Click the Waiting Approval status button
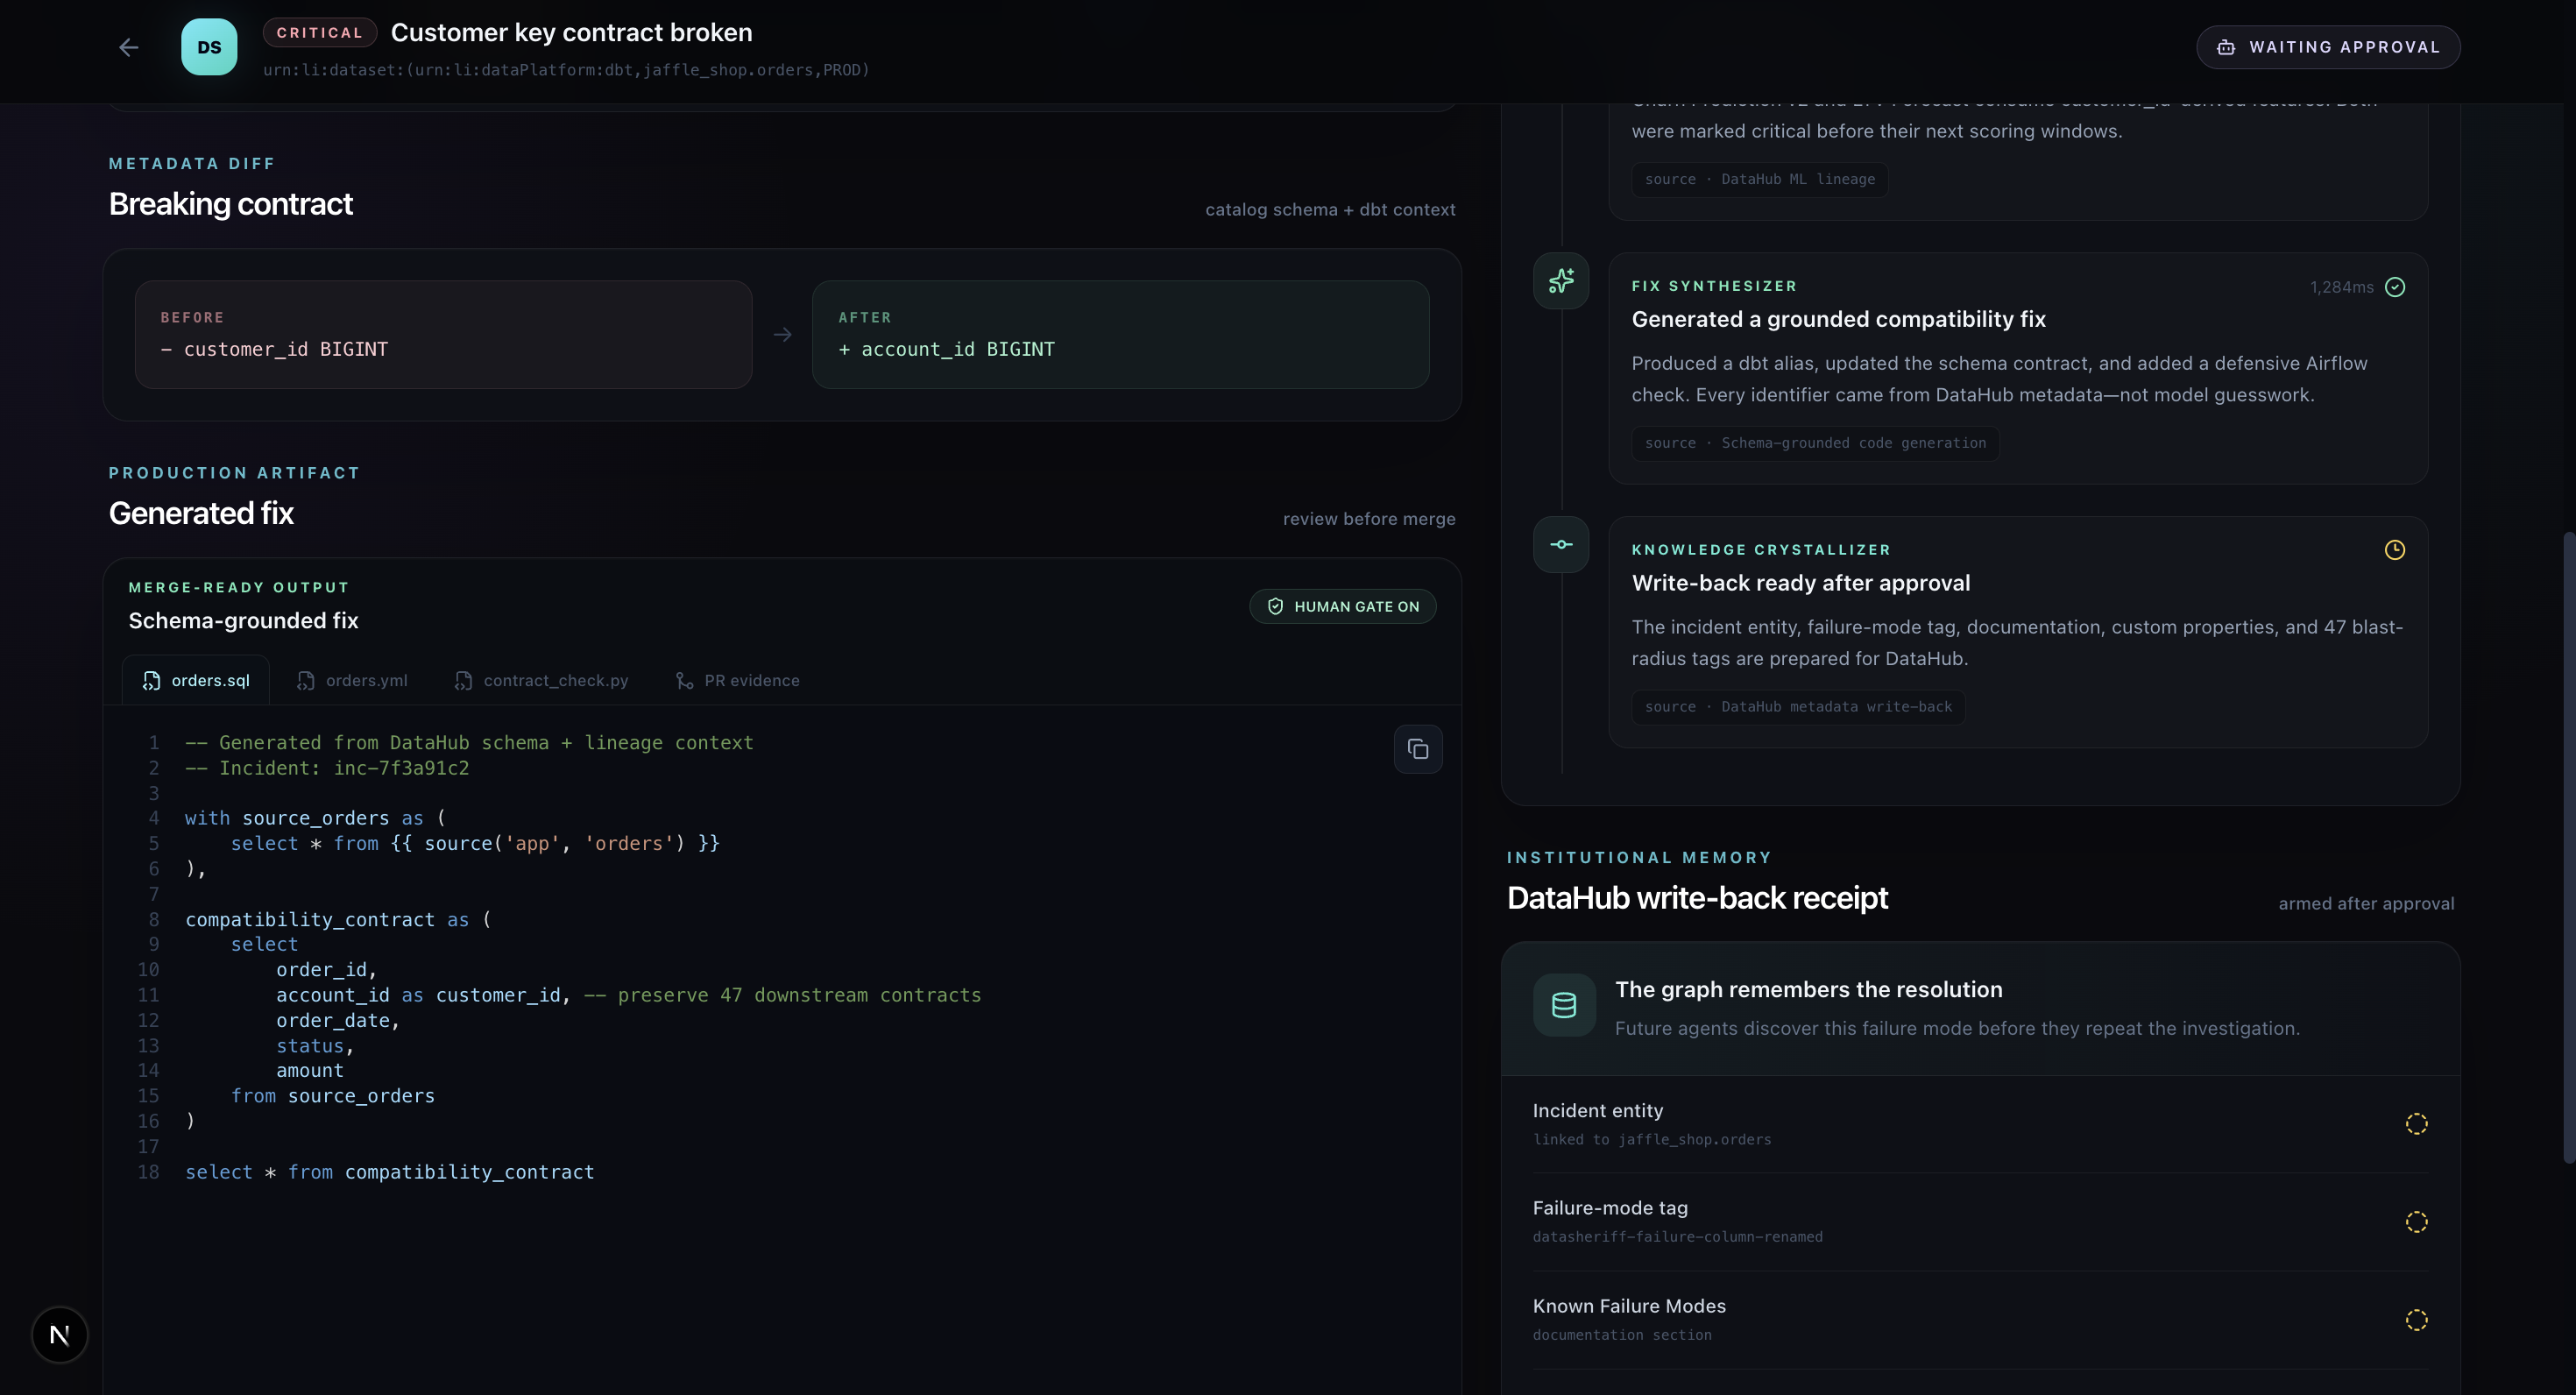 pos(2328,47)
